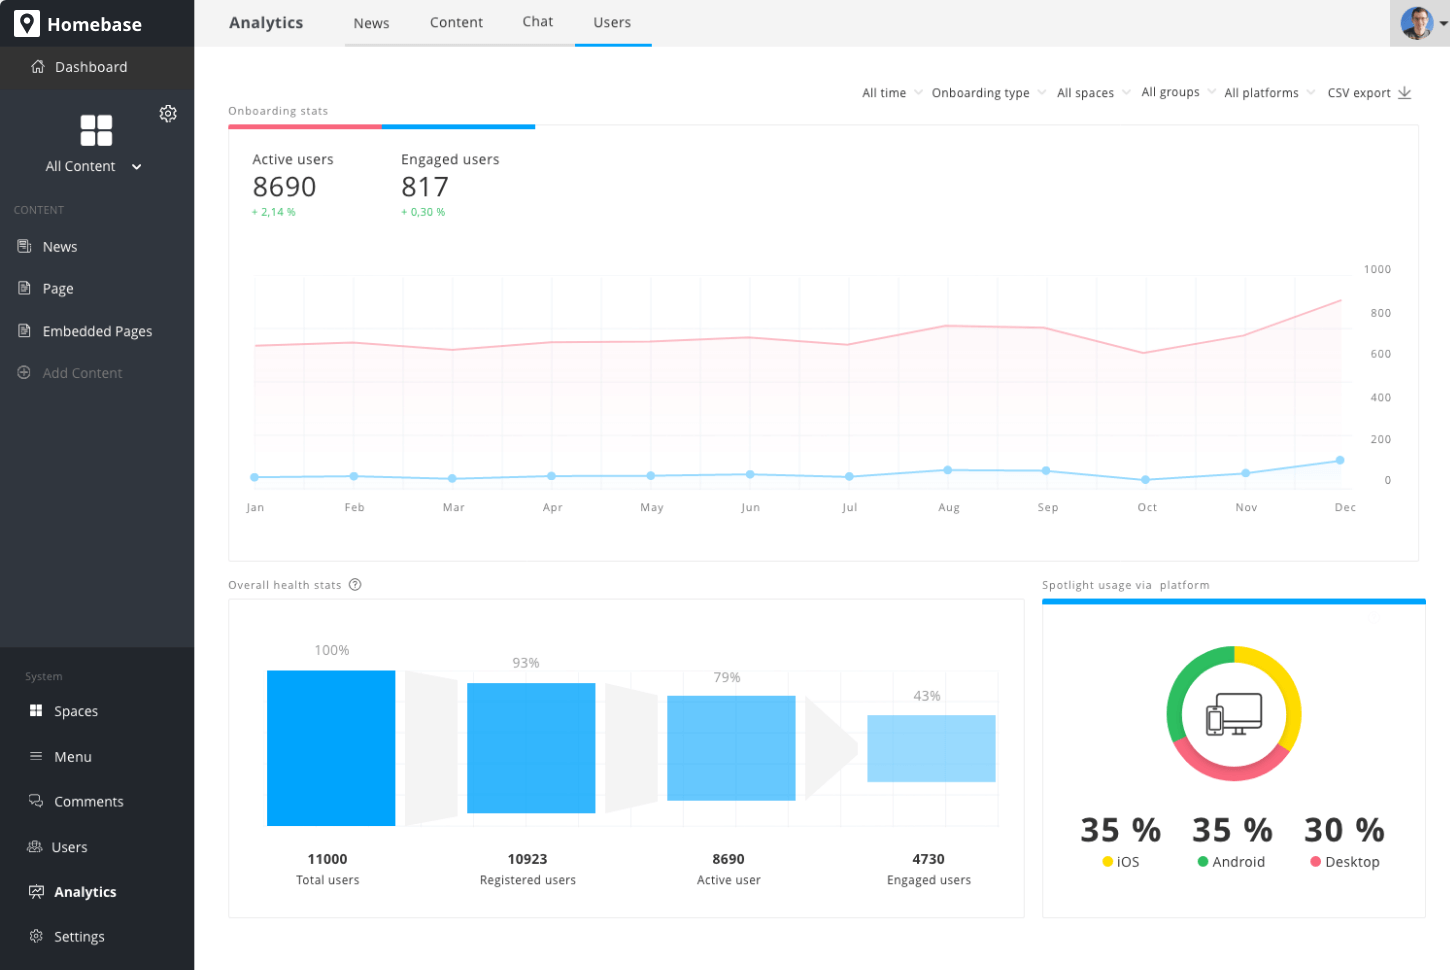Click the Menu hamburger icon
The image size is (1450, 970).
36,756
